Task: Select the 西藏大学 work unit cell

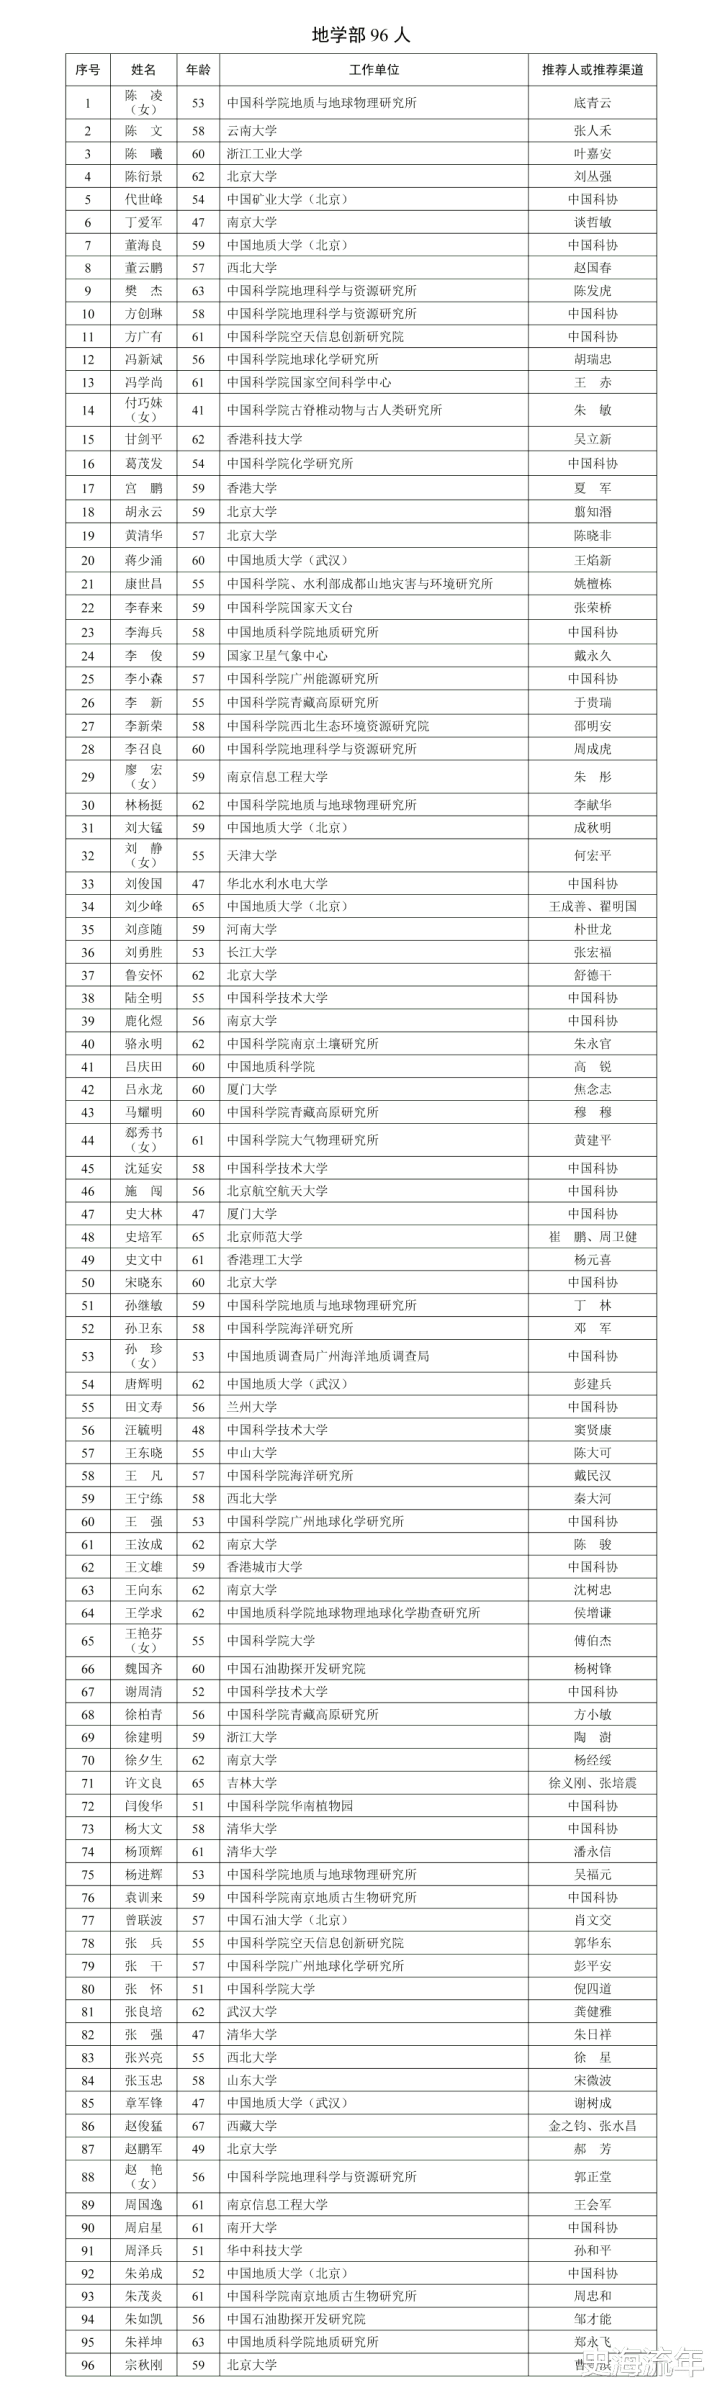Action: point(251,2126)
